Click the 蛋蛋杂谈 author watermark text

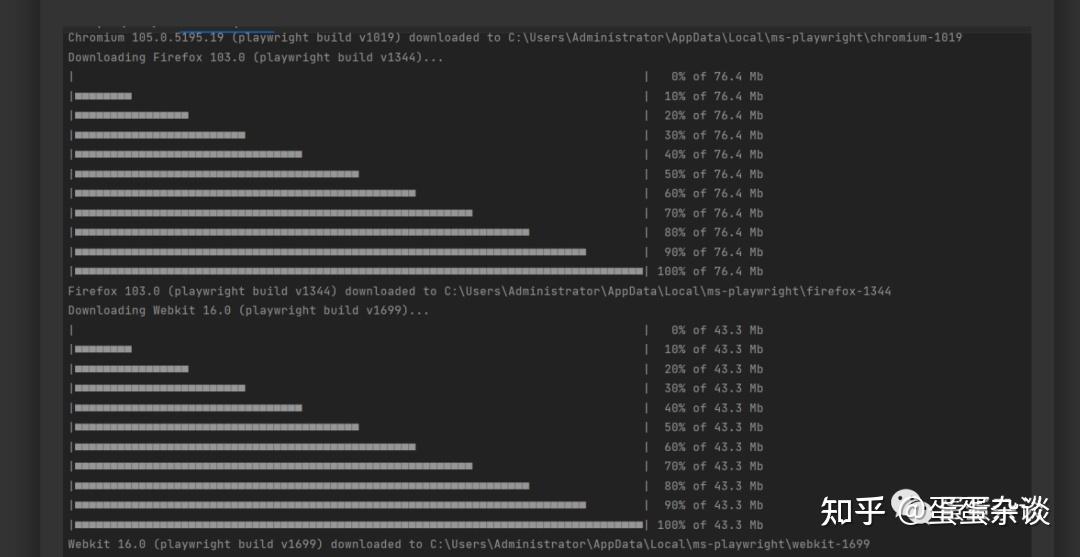pos(988,510)
